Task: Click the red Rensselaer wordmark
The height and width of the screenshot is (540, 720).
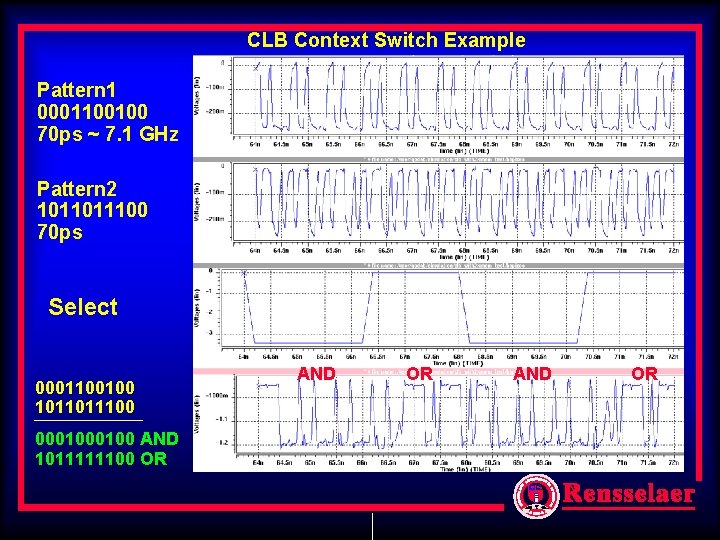Action: (629, 494)
